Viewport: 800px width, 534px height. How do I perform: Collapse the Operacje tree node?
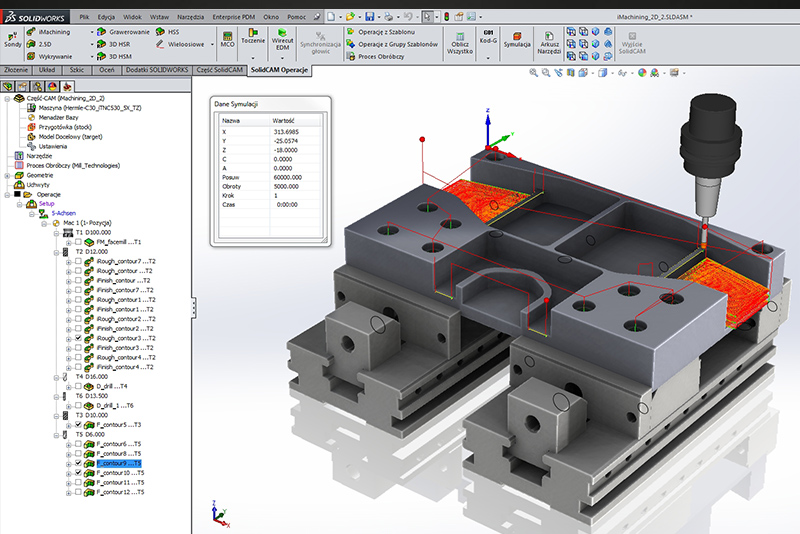point(8,194)
